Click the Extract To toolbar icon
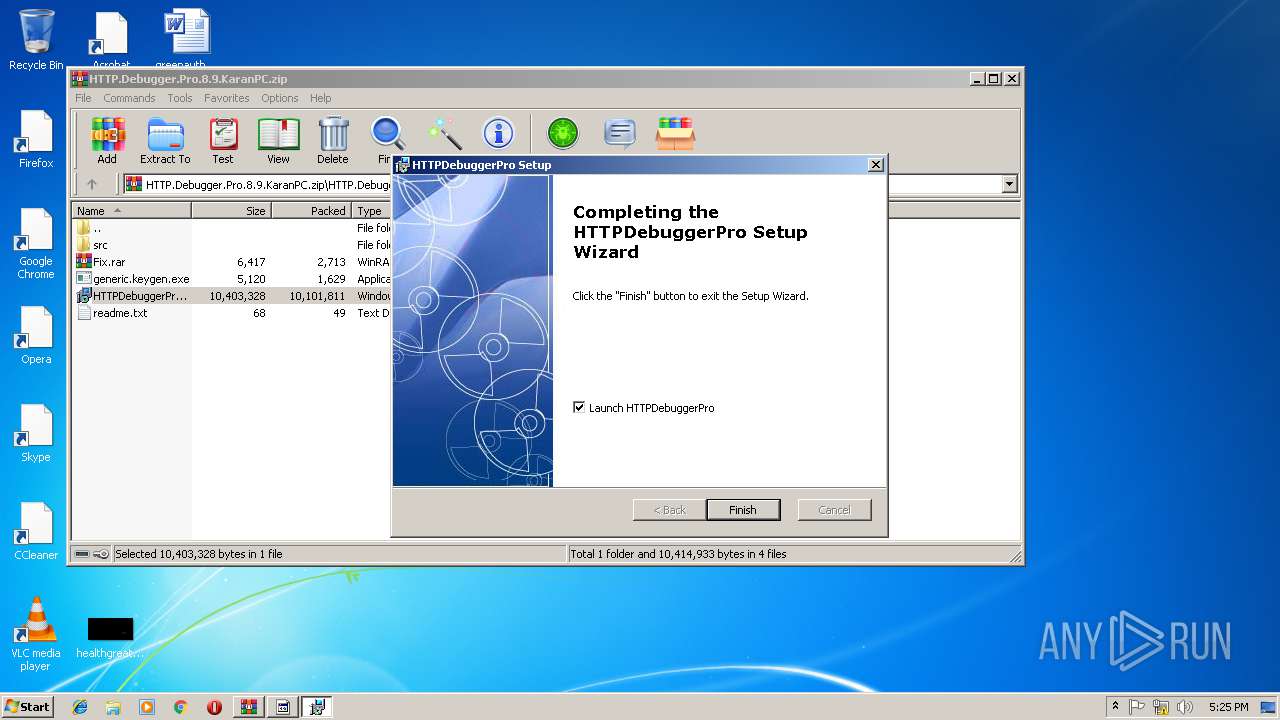The height and width of the screenshot is (720, 1280). click(x=165, y=141)
